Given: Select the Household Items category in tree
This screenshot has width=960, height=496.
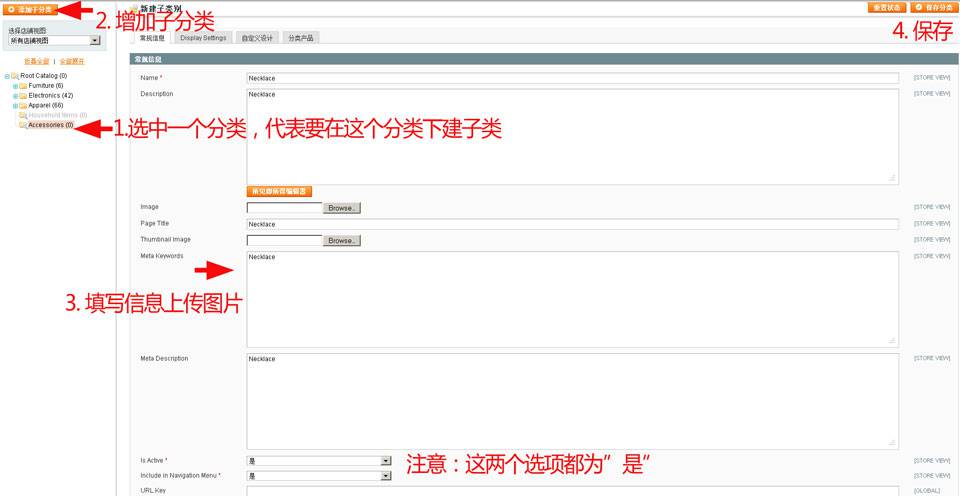Looking at the screenshot, I should [56, 115].
